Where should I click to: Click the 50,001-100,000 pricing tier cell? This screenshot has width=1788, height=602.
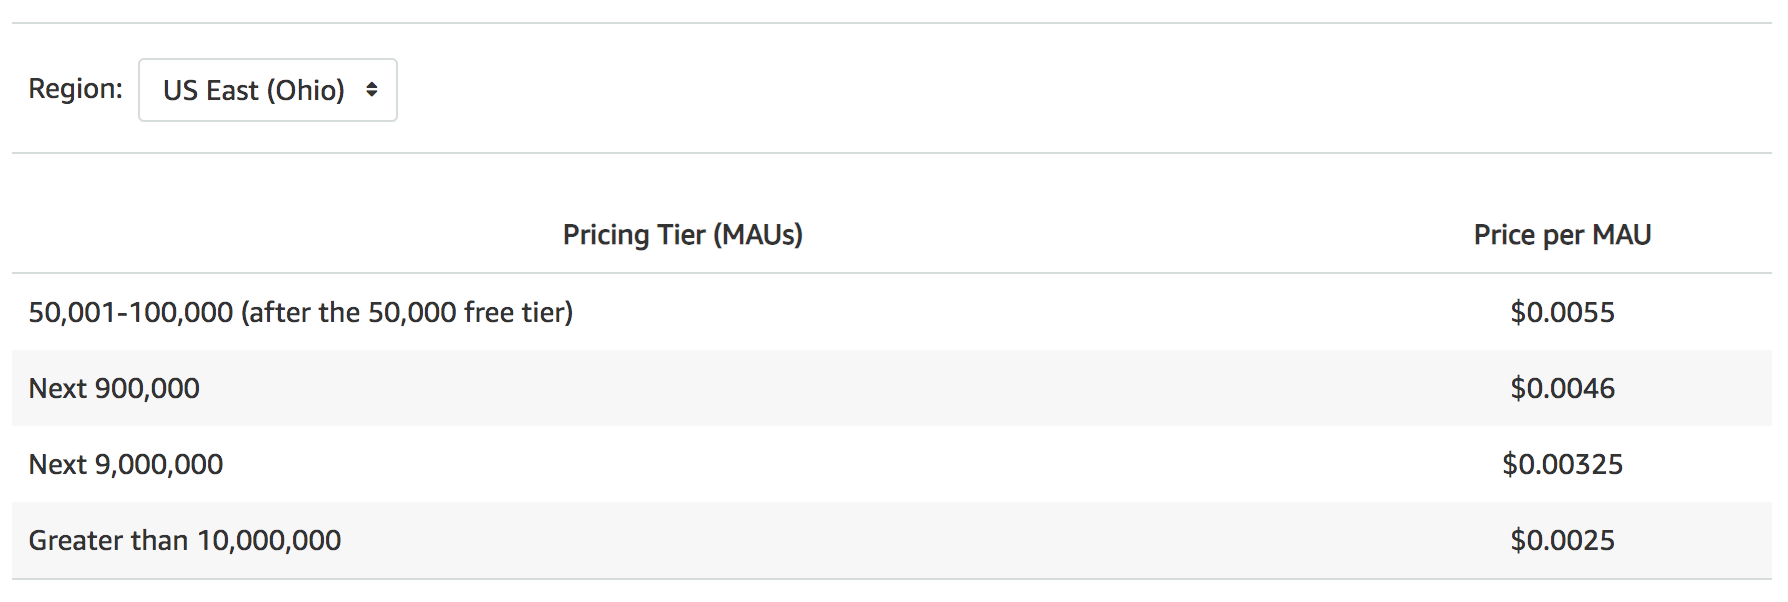coord(301,312)
